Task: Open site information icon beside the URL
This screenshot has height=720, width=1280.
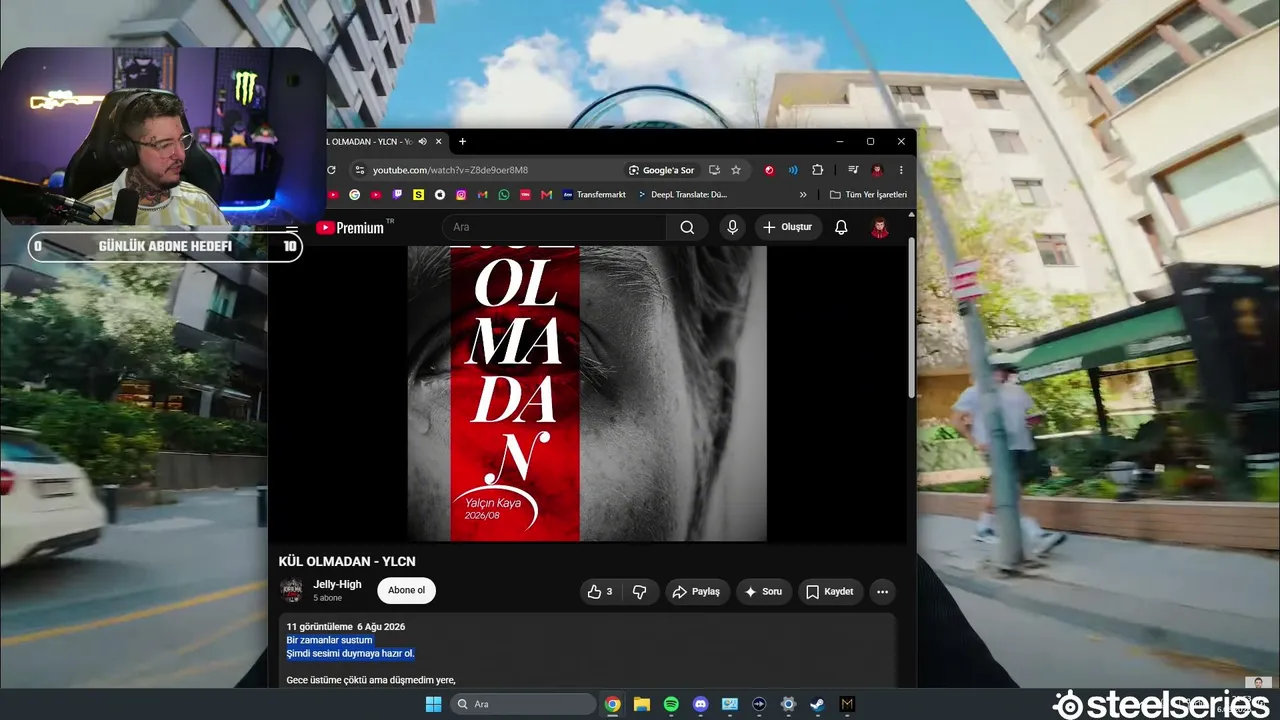Action: click(x=359, y=170)
